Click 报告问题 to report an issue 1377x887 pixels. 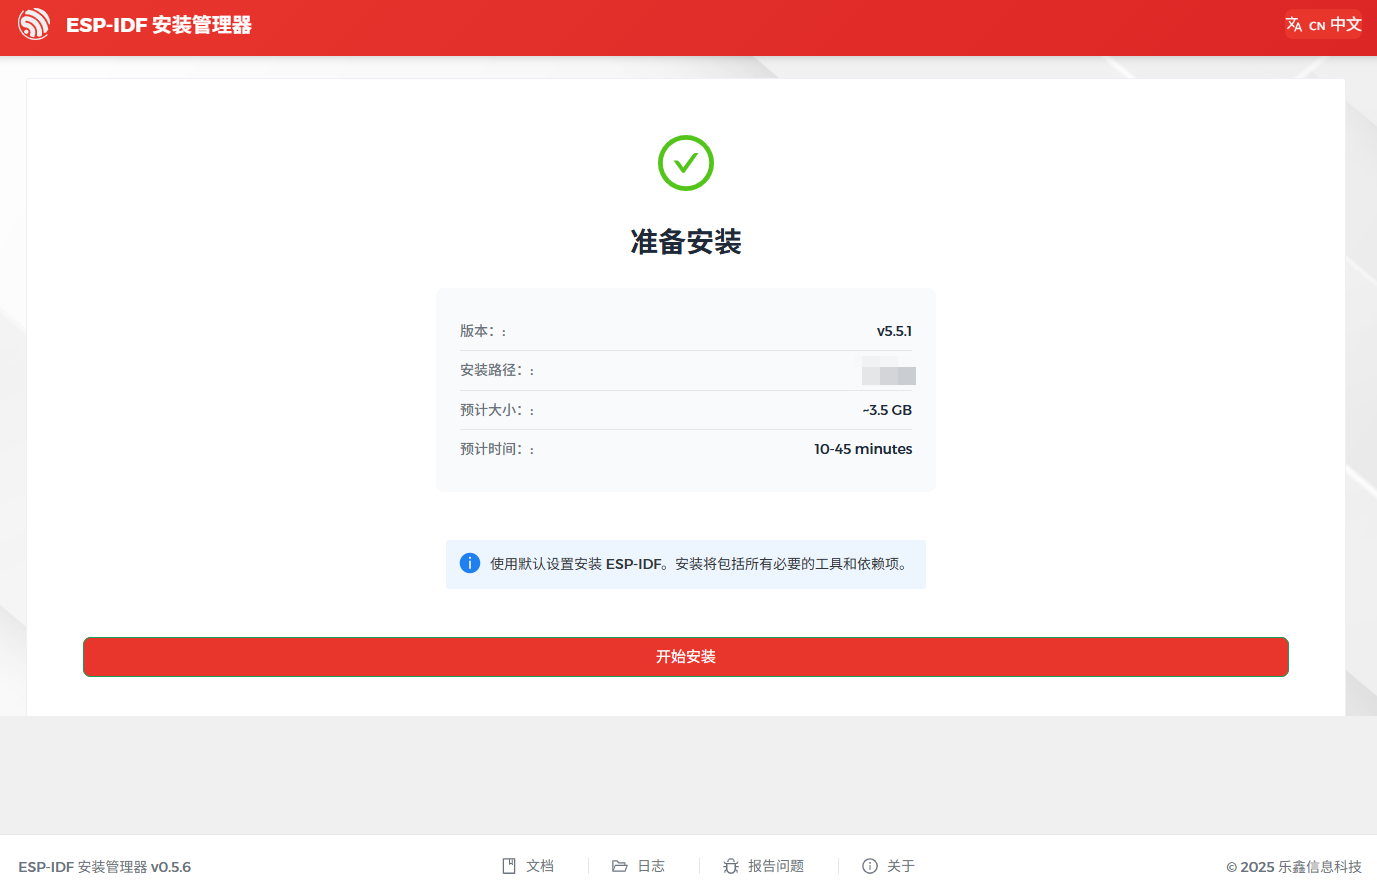pos(779,865)
